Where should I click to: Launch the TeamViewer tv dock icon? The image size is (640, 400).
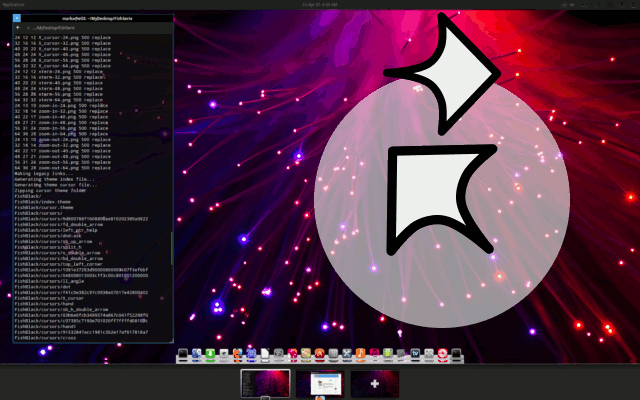point(415,354)
